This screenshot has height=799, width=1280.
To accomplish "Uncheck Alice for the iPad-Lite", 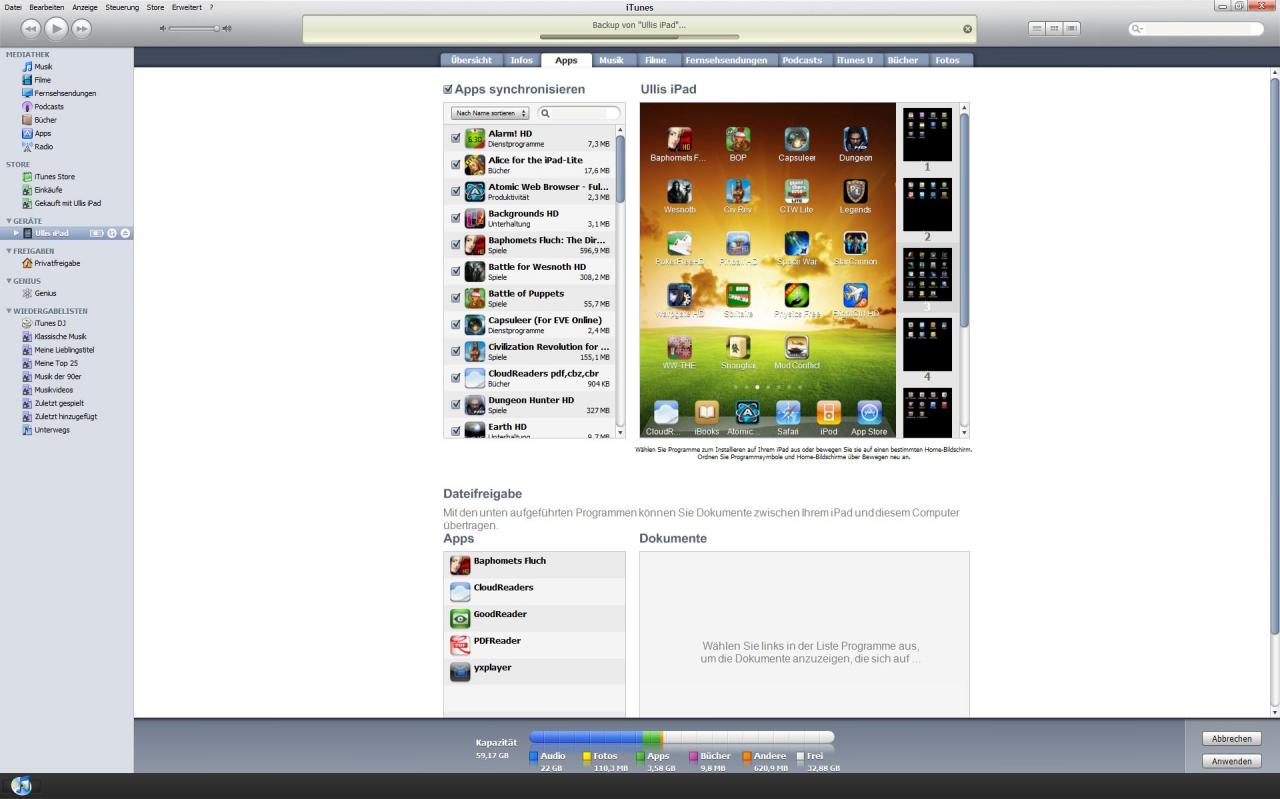I will coord(456,165).
